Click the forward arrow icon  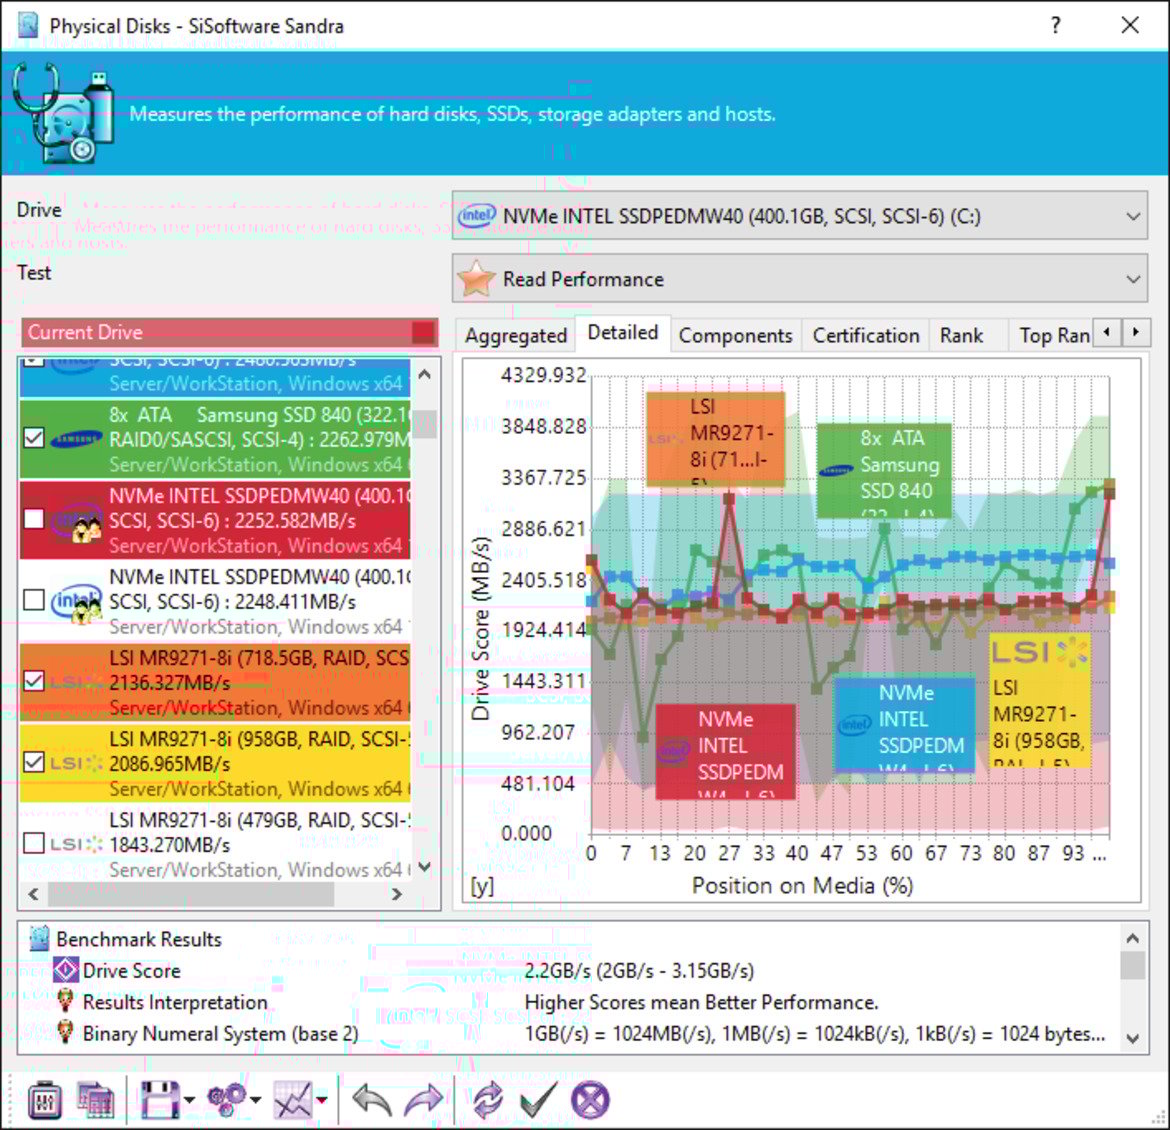[422, 1100]
